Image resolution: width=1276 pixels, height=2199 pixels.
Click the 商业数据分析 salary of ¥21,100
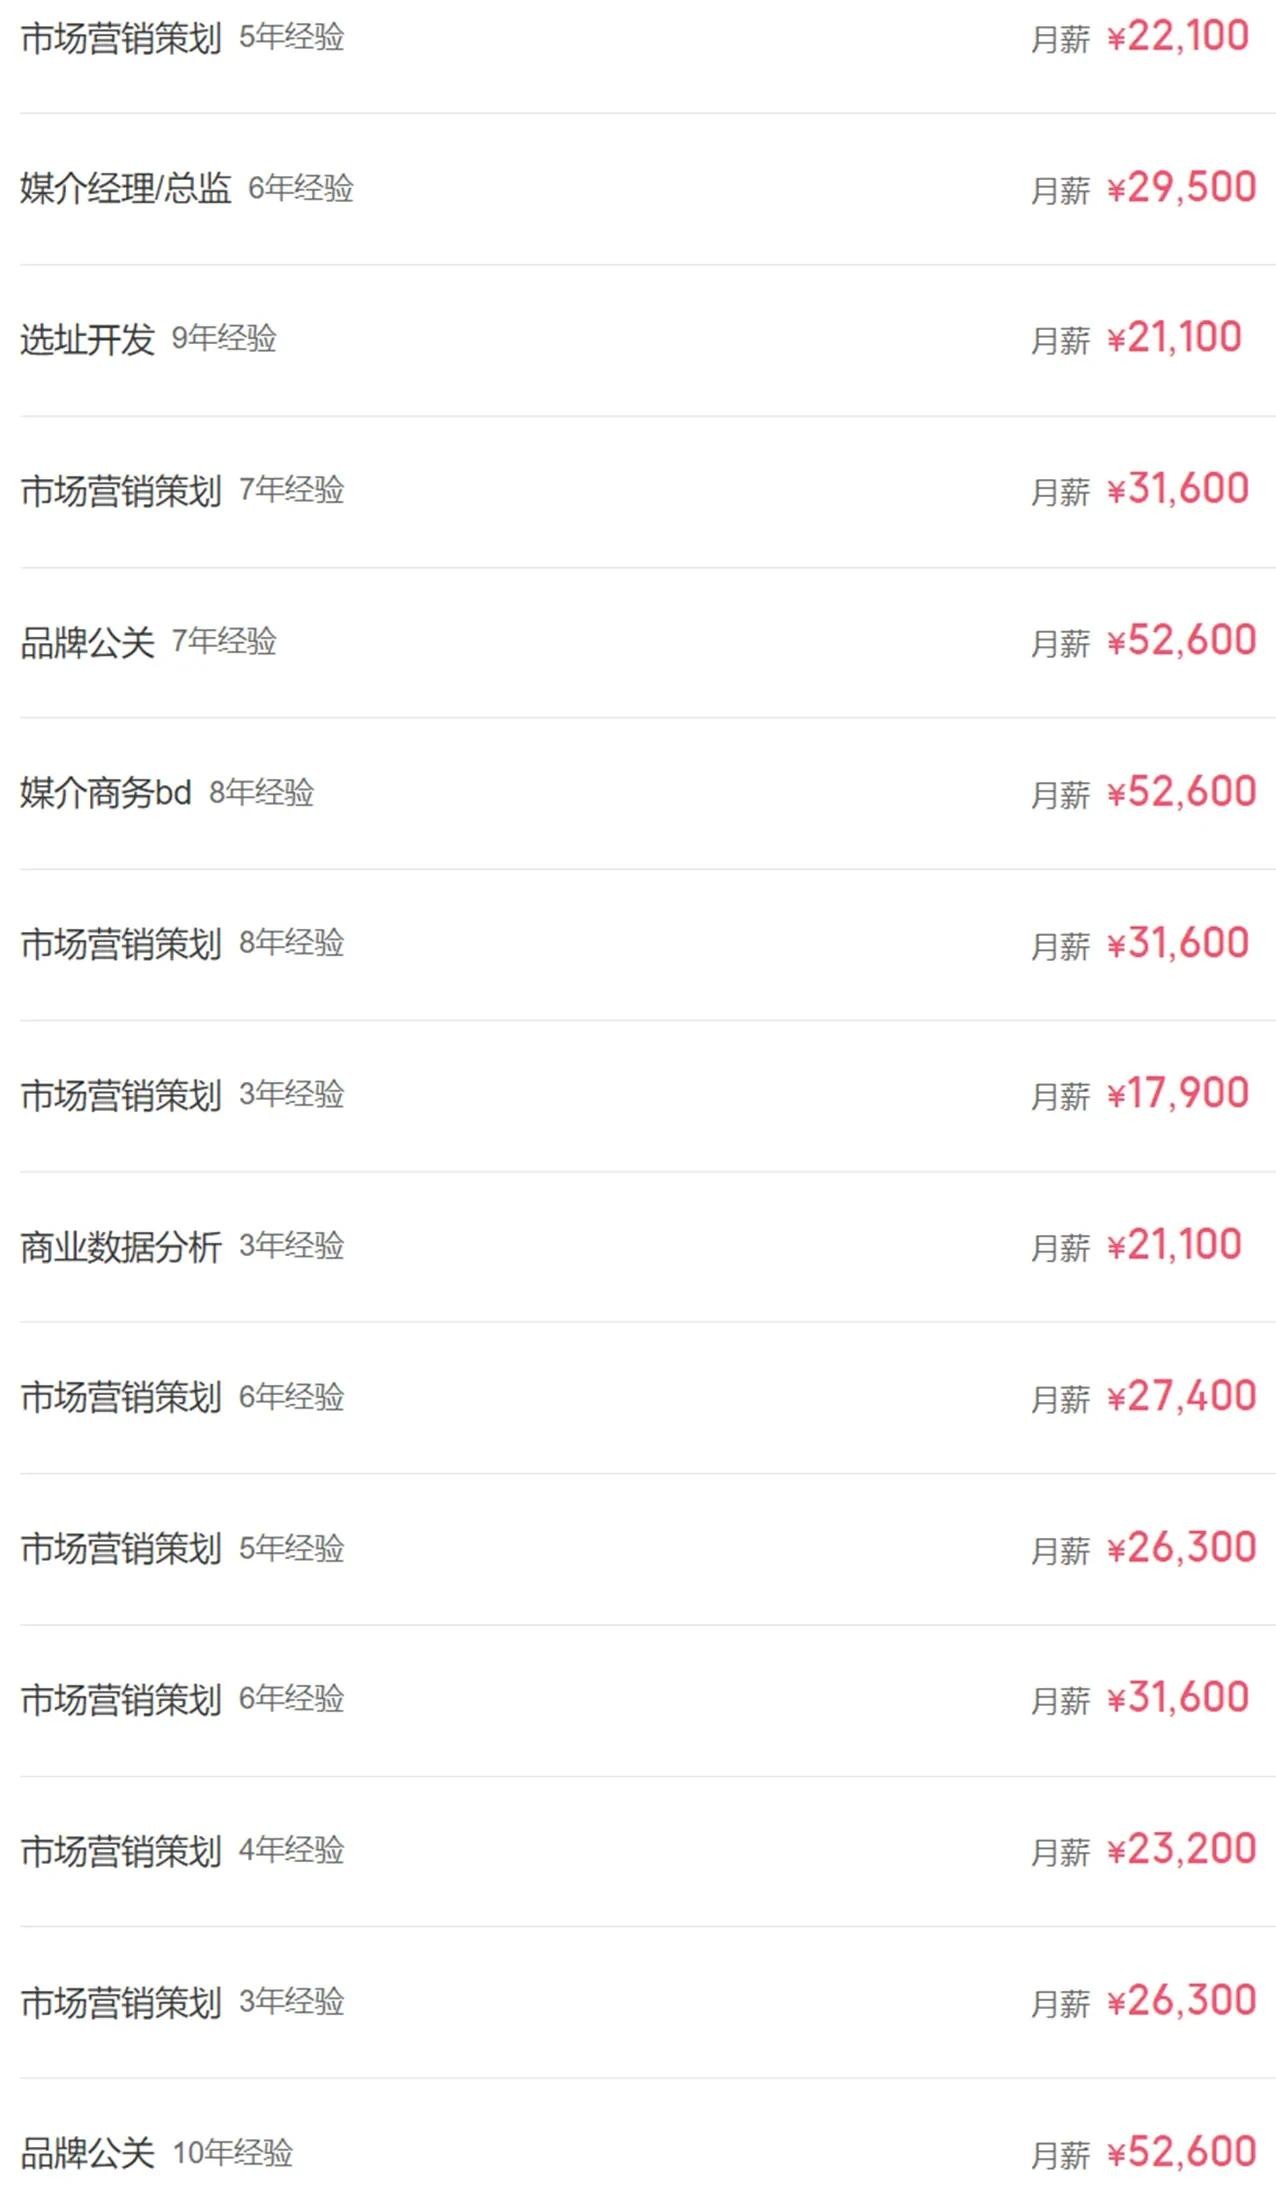click(x=1174, y=1246)
